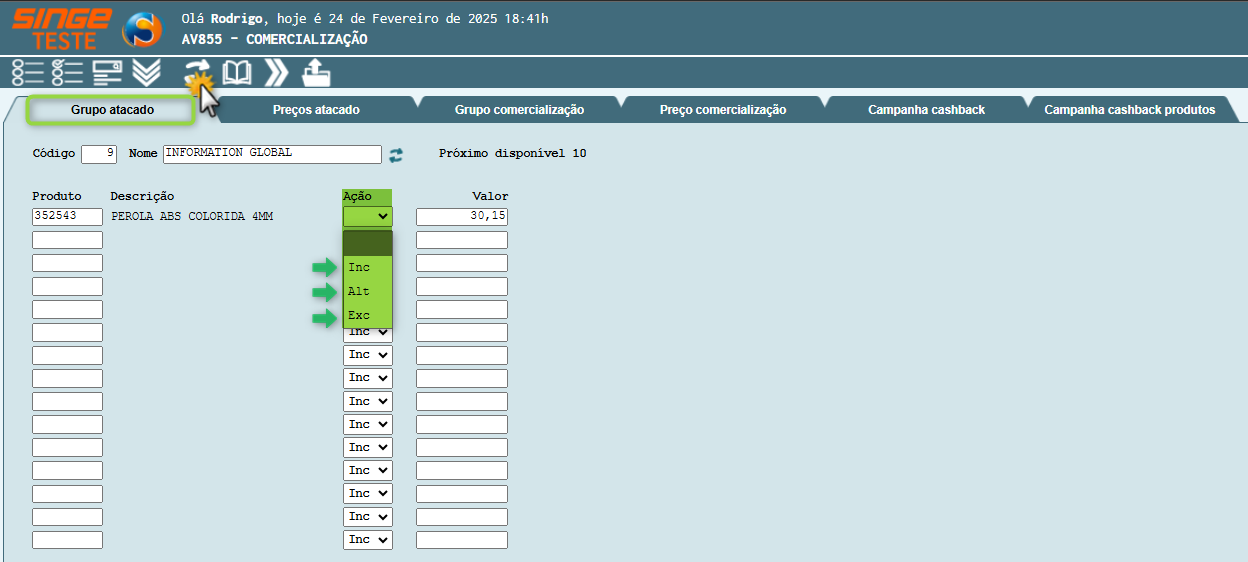The image size is (1248, 562).
Task: Click the round Singe logo icon
Action: coord(141,29)
